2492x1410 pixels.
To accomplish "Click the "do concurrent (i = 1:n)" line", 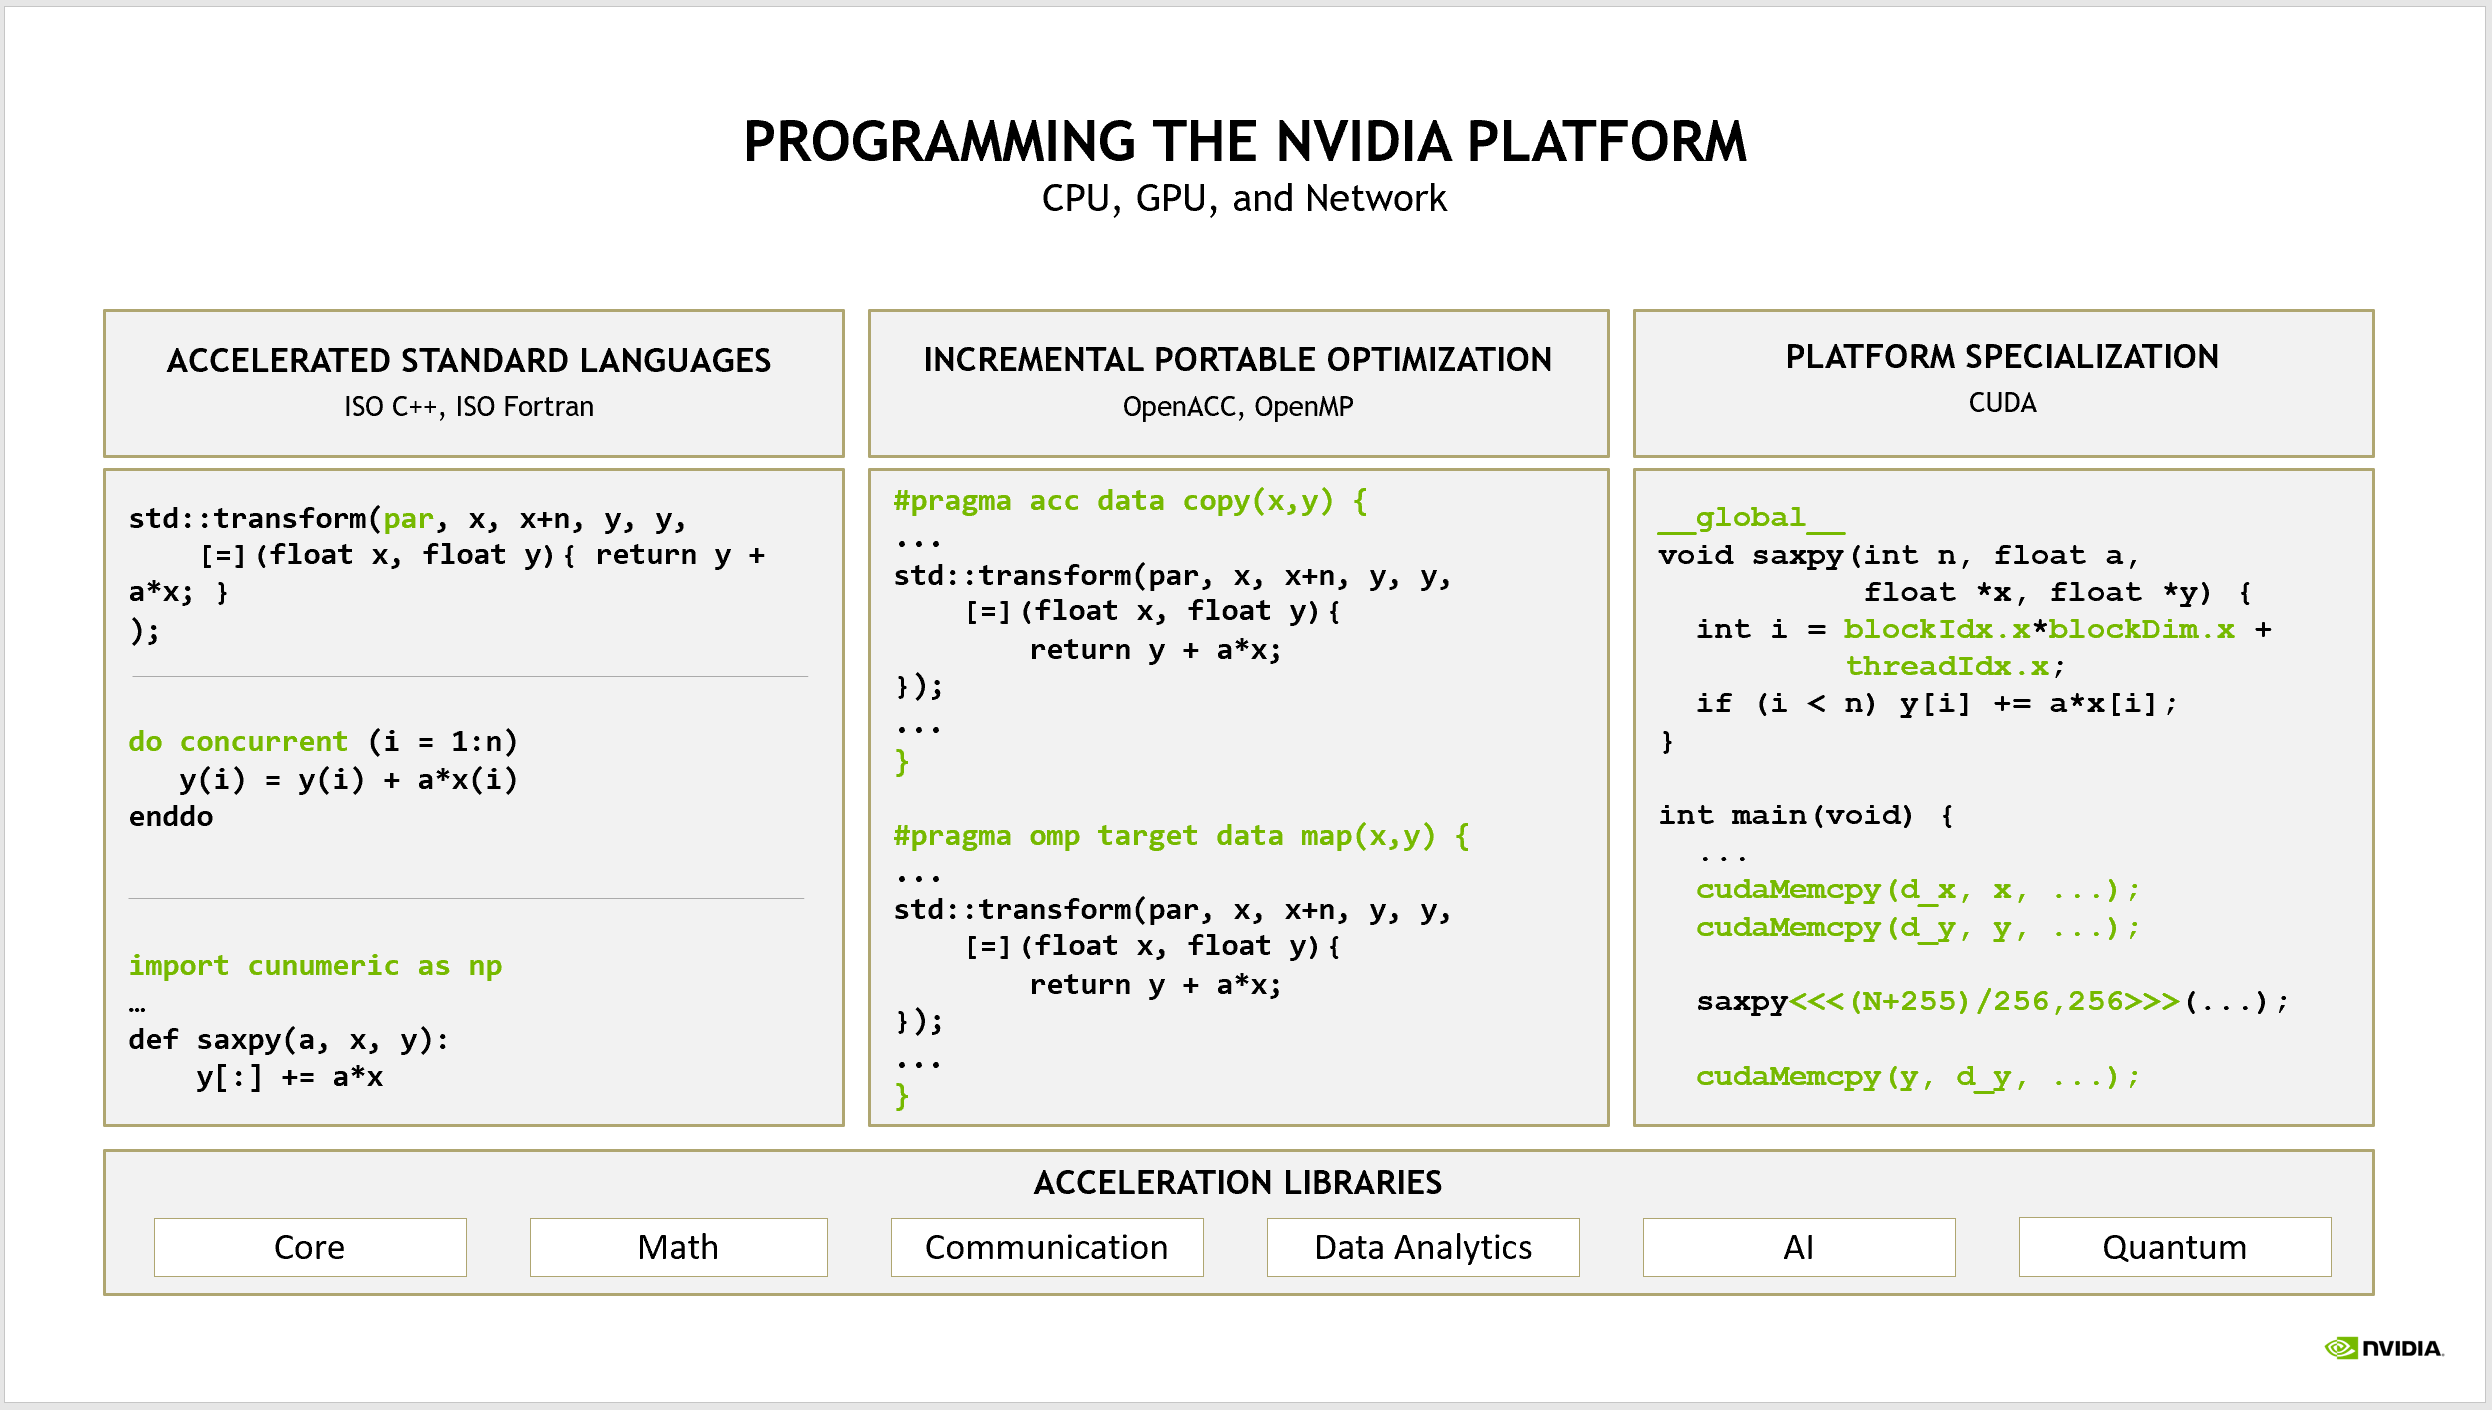I will pyautogui.click(x=323, y=742).
